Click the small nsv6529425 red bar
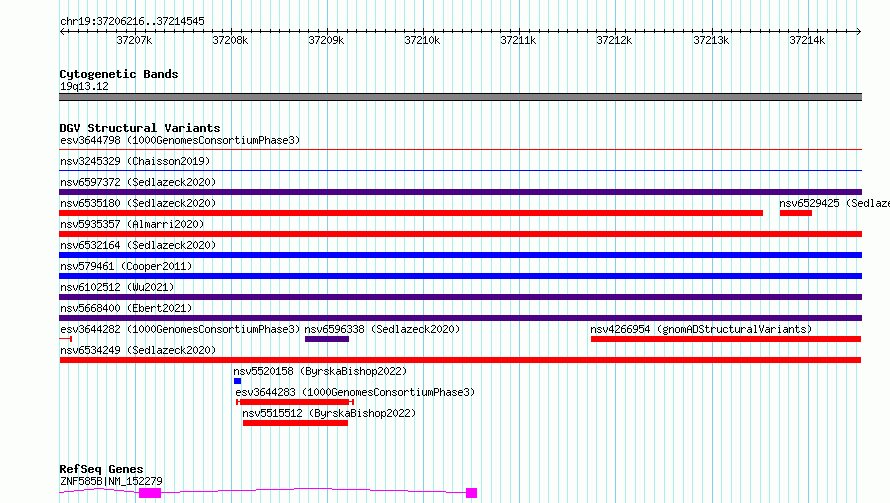Screen dimensions: 890x503 pos(796,213)
